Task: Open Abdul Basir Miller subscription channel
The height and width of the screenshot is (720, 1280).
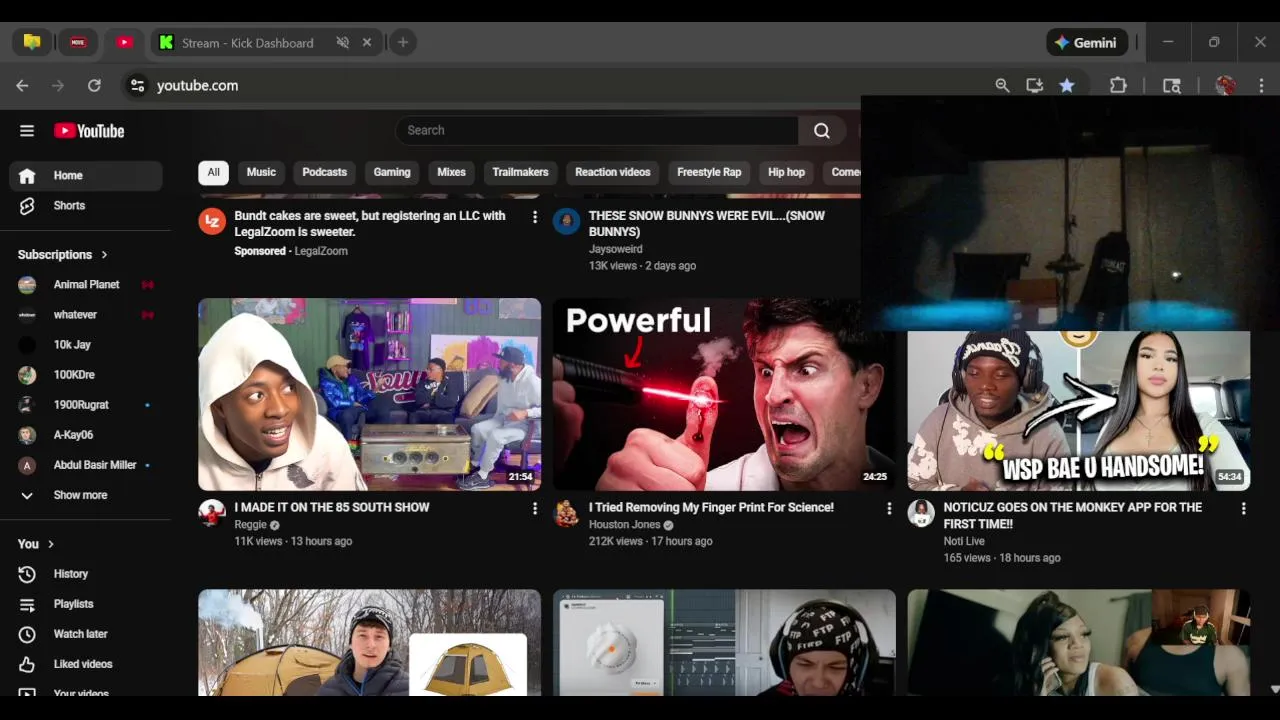Action: click(x=86, y=465)
